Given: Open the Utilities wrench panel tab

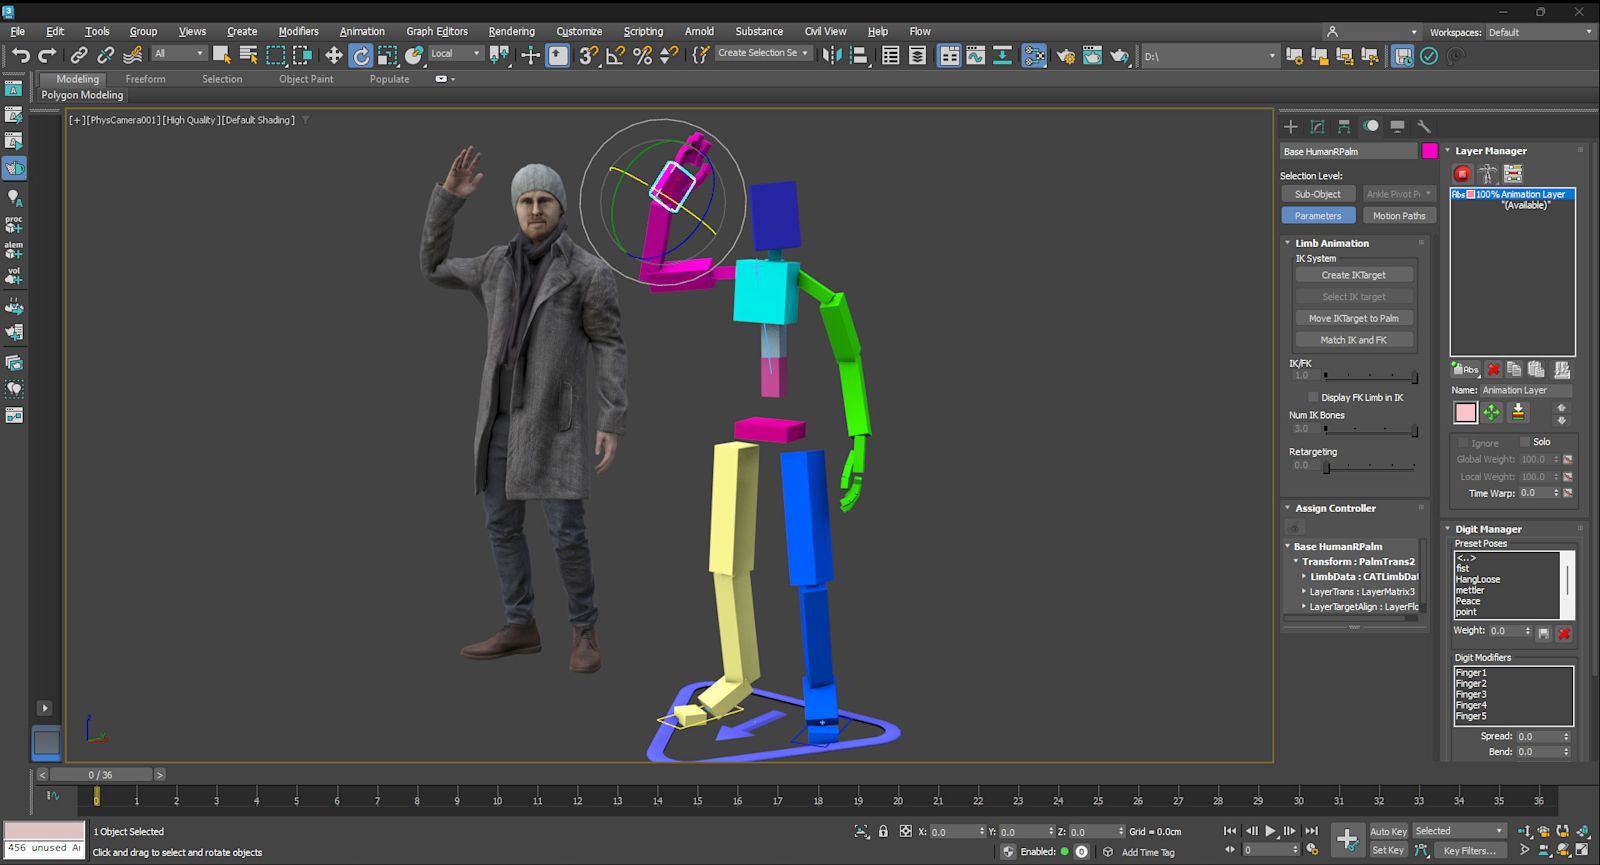Looking at the screenshot, I should (x=1424, y=127).
